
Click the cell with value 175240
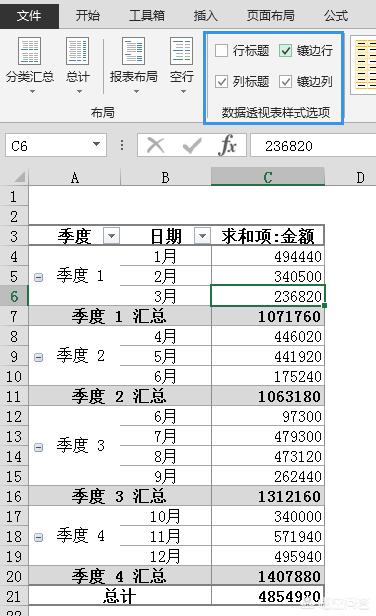268,376
